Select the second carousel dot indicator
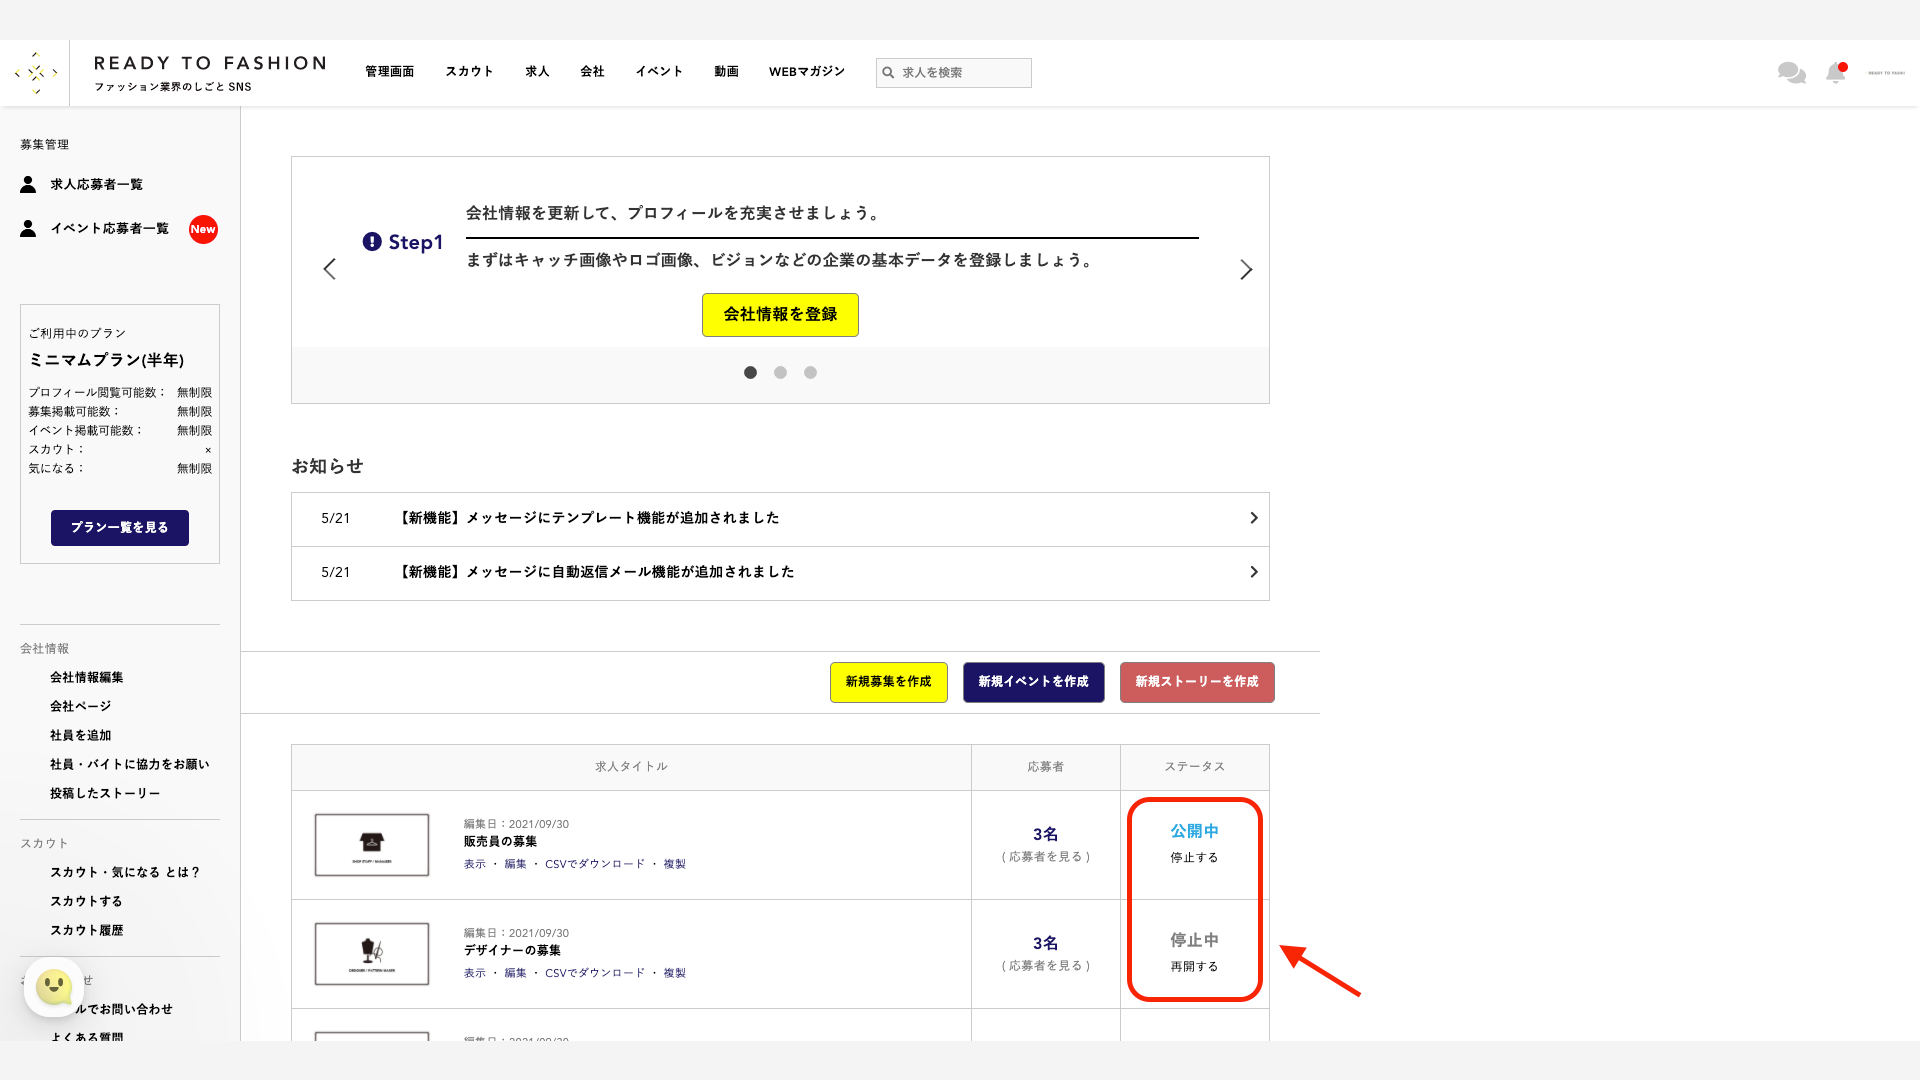Image resolution: width=1920 pixels, height=1080 pixels. tap(780, 373)
